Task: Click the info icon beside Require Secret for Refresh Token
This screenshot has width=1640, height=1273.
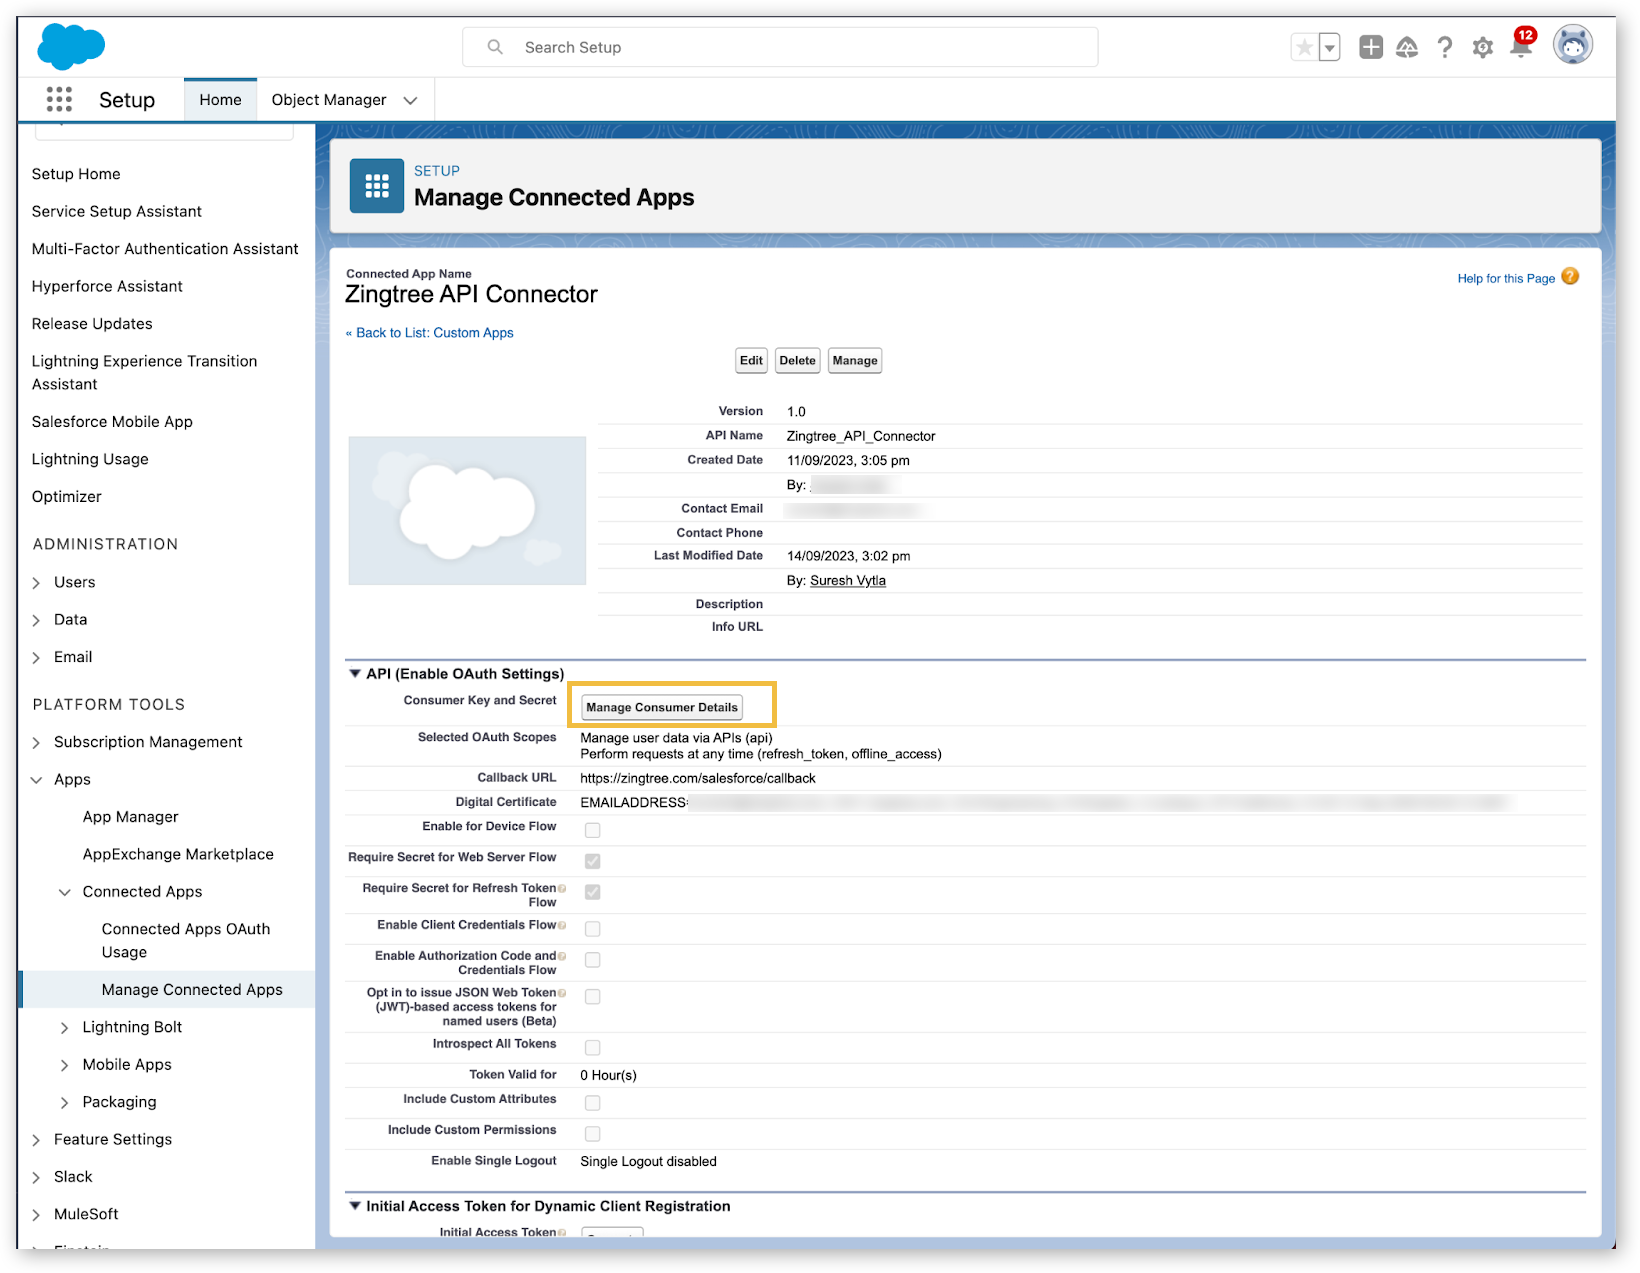Action: [x=562, y=888]
